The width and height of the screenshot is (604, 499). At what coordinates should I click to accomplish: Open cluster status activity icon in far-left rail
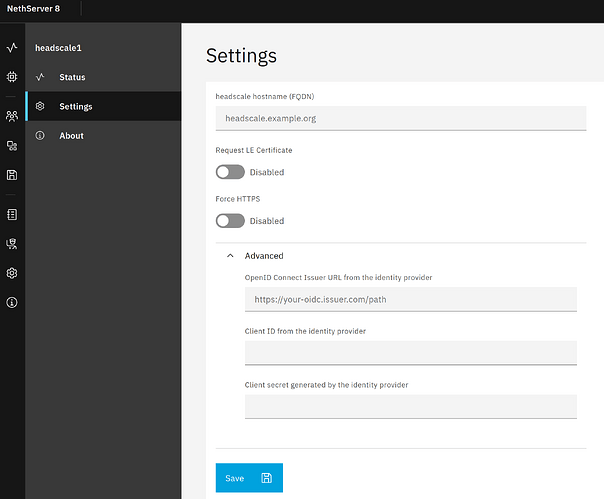coord(12,47)
